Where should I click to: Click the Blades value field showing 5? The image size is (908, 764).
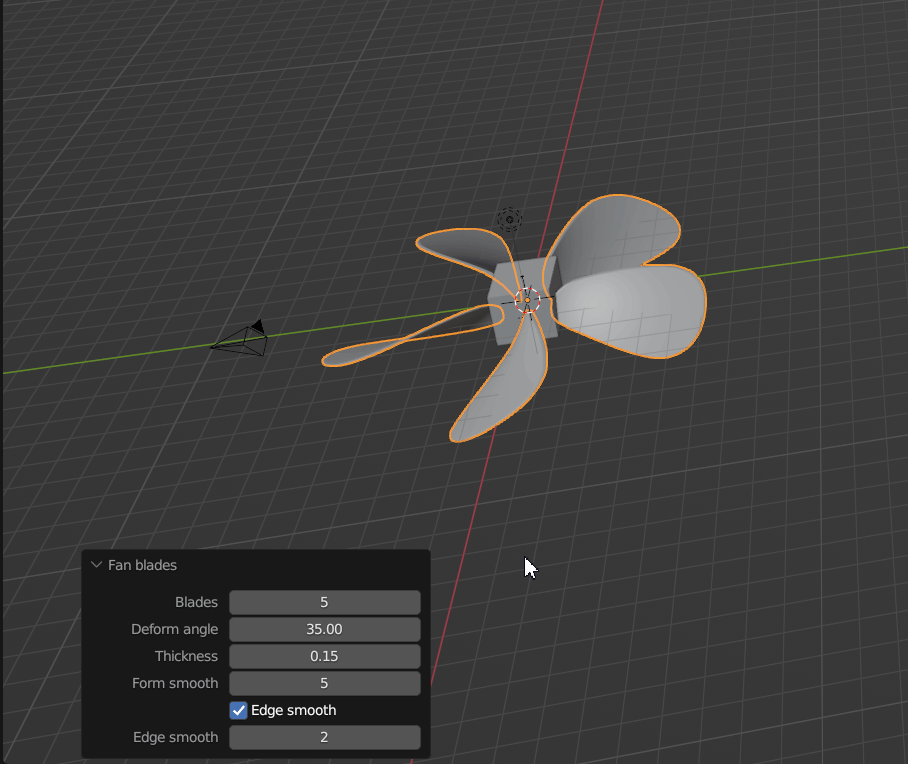tap(324, 602)
